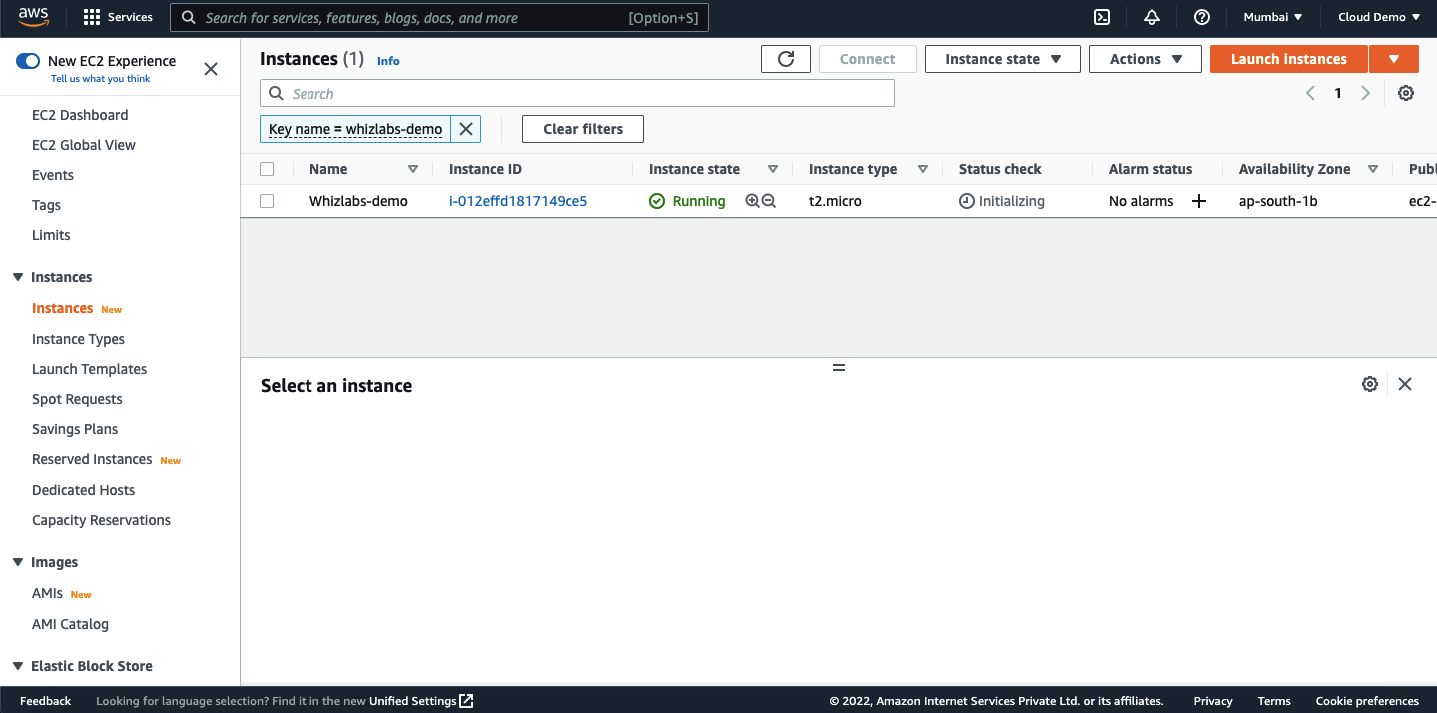Close the EC2 sidebar navigation
The height and width of the screenshot is (713, 1437).
(x=211, y=69)
